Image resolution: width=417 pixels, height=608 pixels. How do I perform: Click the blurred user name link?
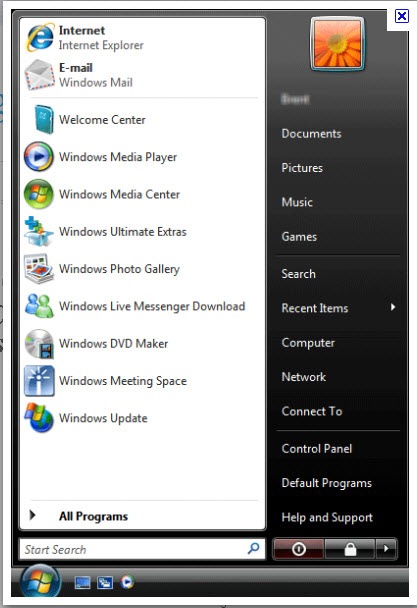point(295,99)
